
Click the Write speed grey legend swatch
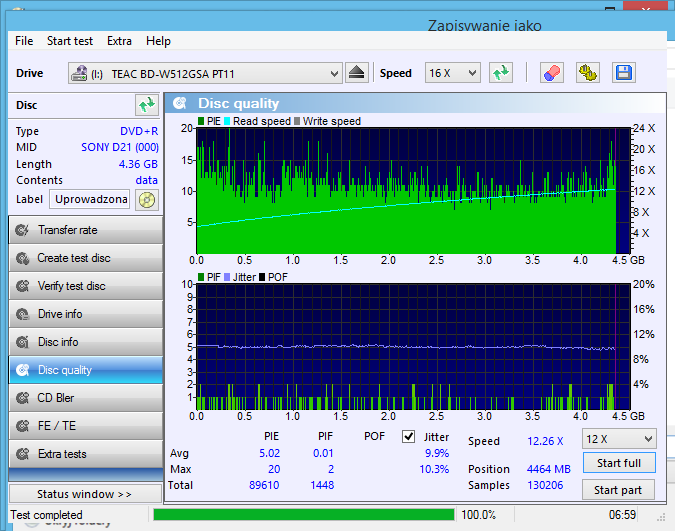point(297,121)
